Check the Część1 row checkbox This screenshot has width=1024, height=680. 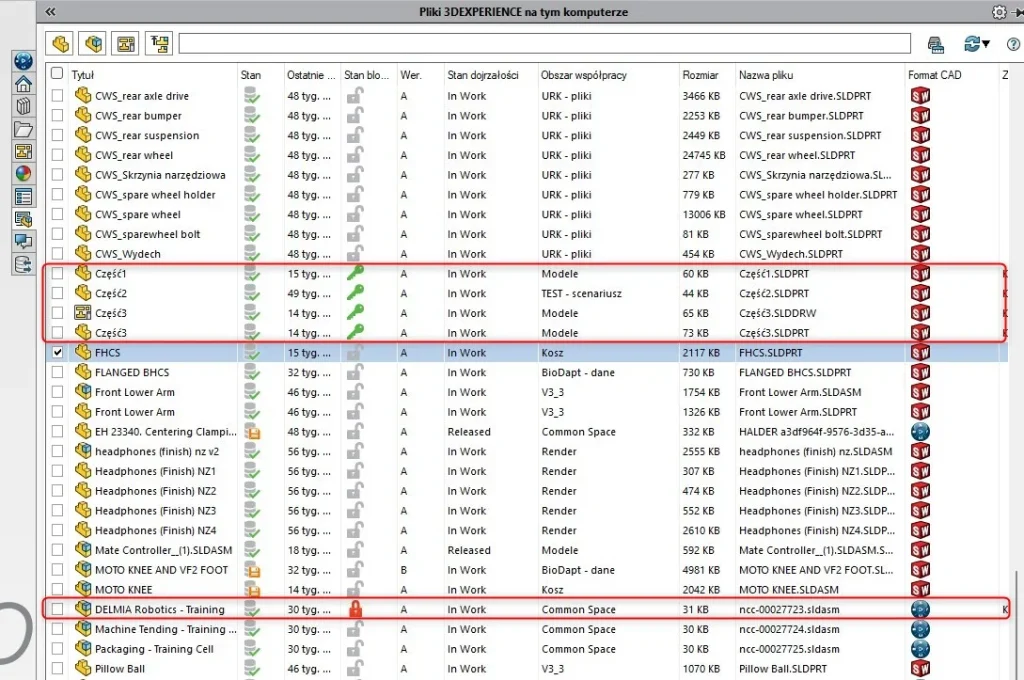(x=57, y=273)
